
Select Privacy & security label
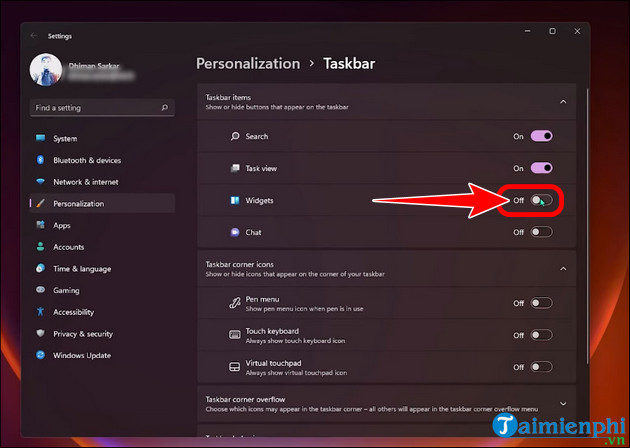(x=83, y=333)
